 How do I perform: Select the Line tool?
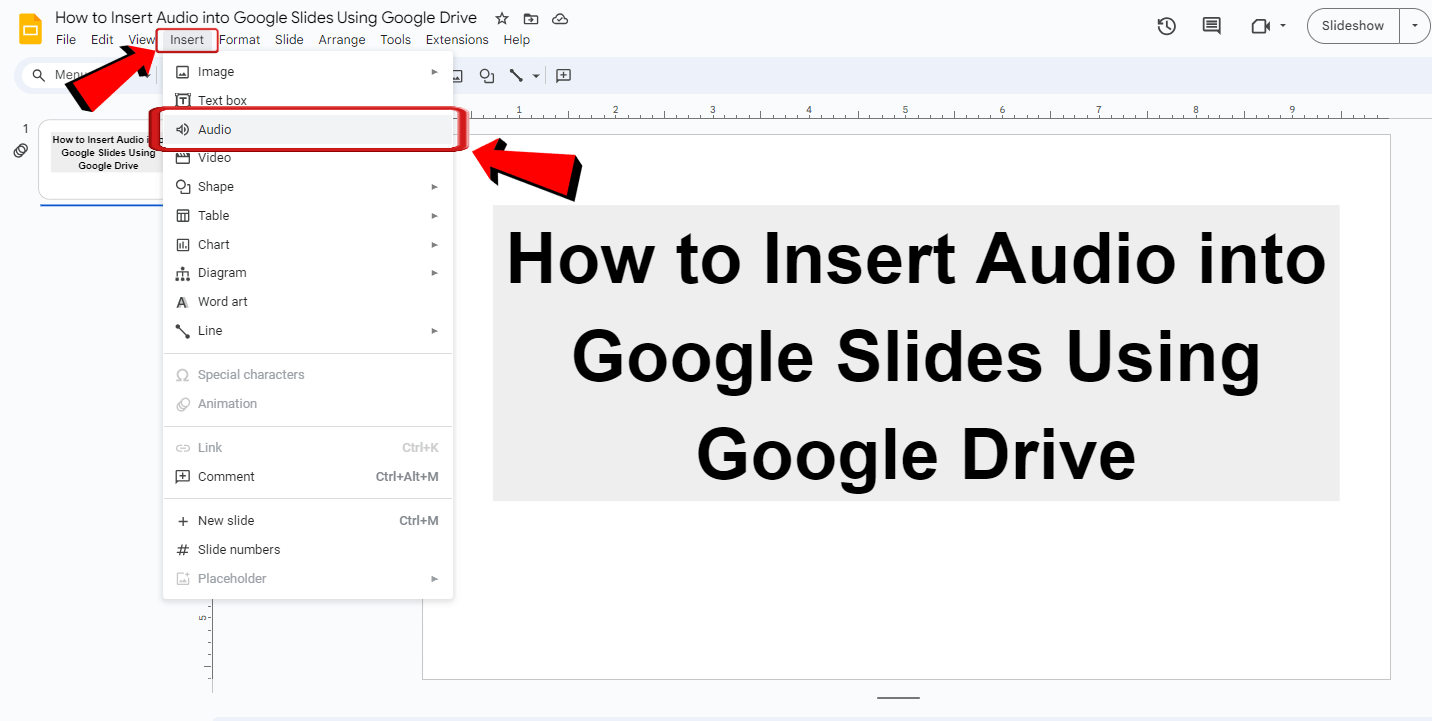point(518,75)
